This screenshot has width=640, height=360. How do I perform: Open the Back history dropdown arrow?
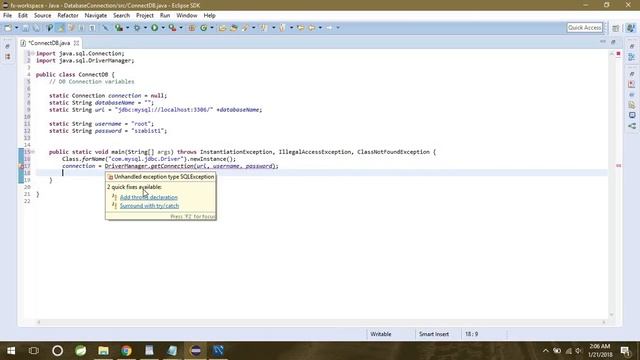[x=320, y=28]
